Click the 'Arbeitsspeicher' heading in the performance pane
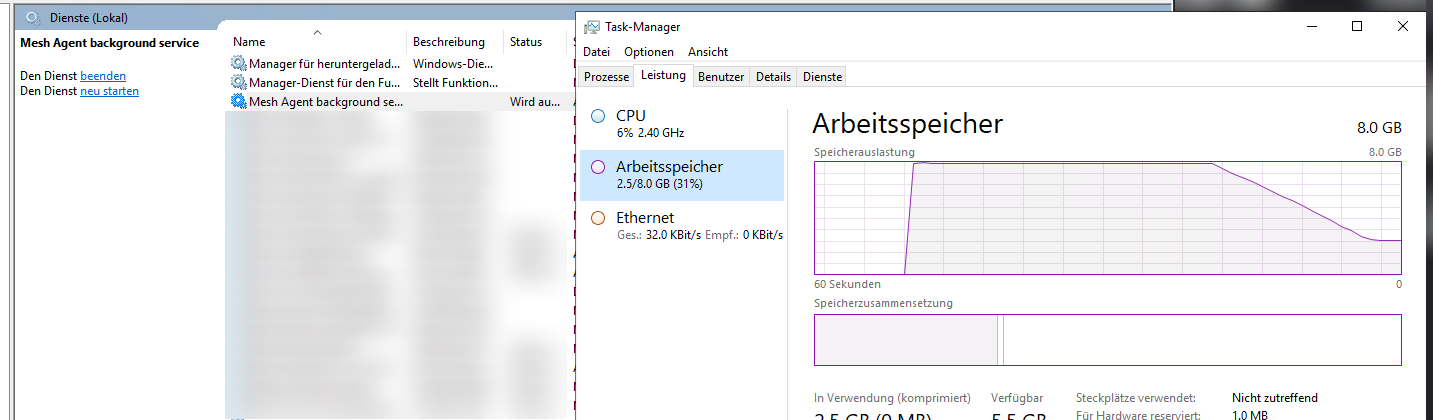Screen dimensions: 1433x420 pyautogui.click(x=907, y=124)
